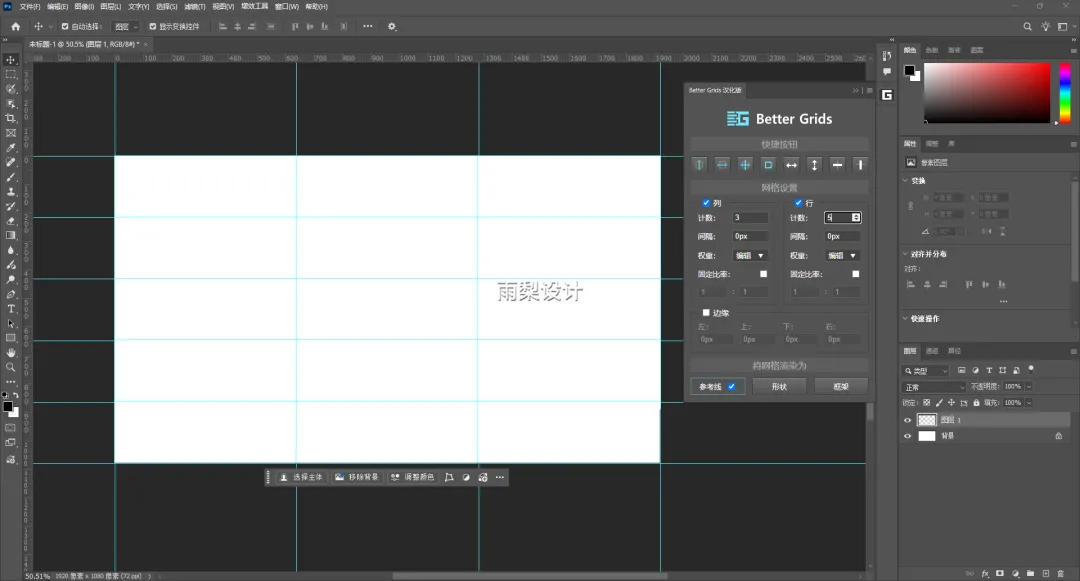The height and width of the screenshot is (581, 1080).
Task: Enable fixed ratio checkbox under rows
Action: click(855, 274)
